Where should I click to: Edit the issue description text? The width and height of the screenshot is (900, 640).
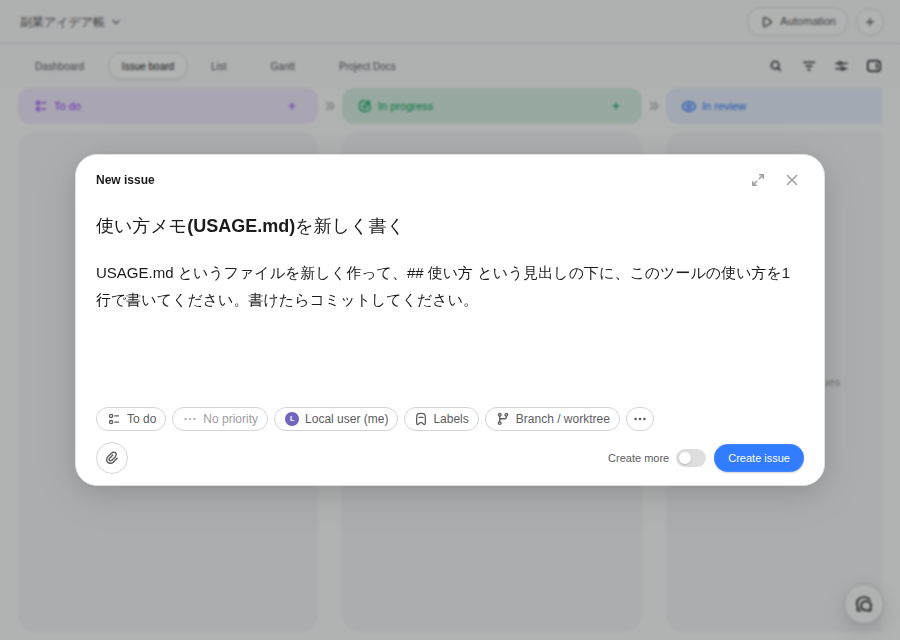point(449,286)
